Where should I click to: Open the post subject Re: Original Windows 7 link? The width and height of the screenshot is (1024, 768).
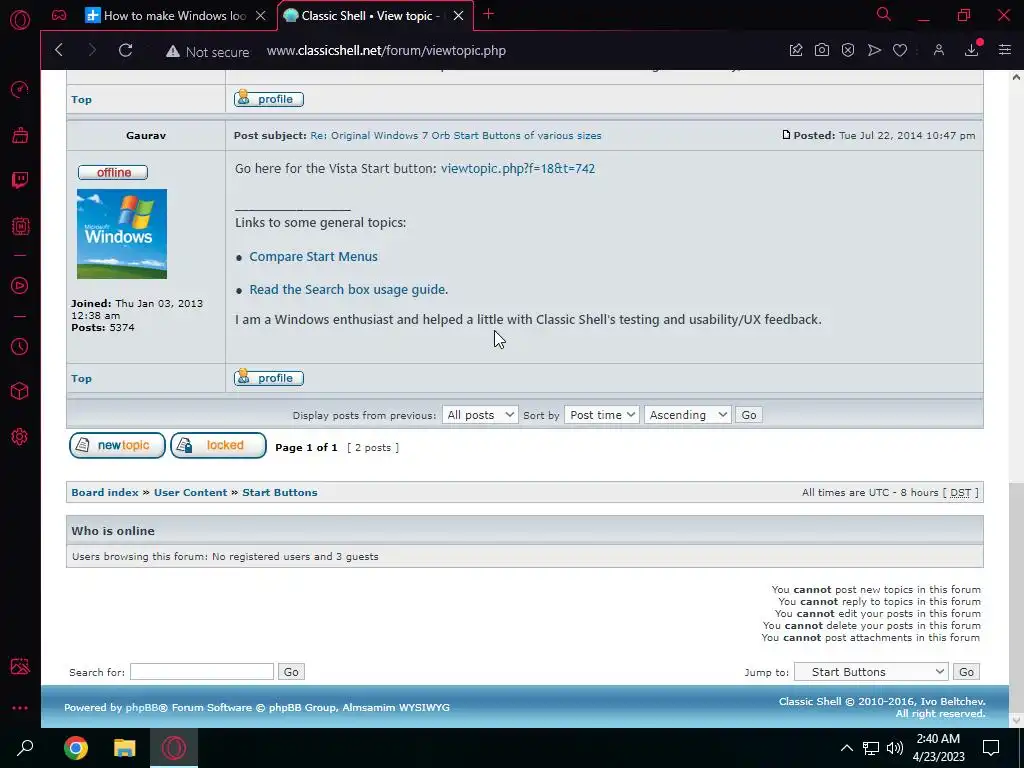[456, 136]
